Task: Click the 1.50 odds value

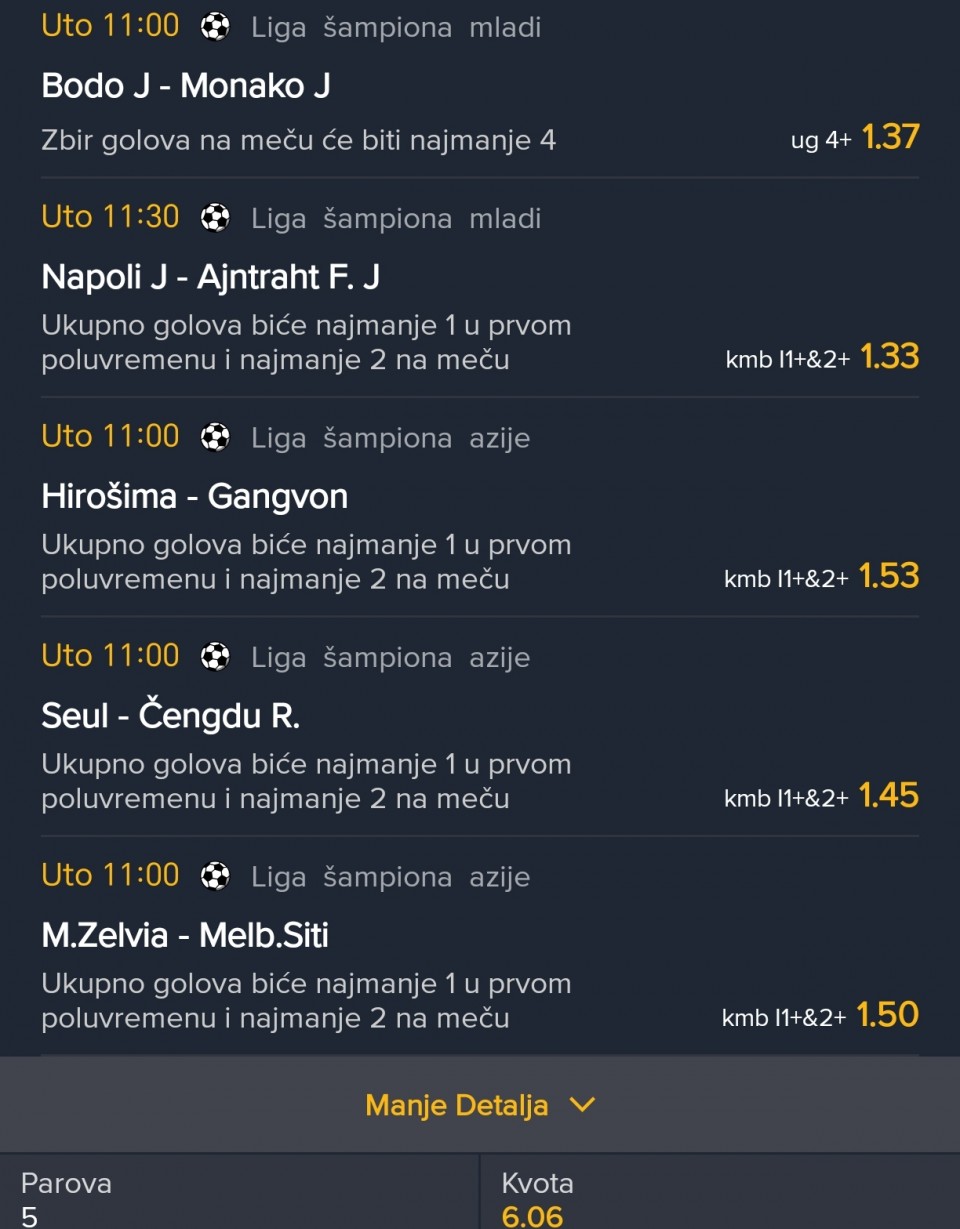Action: tap(888, 1015)
